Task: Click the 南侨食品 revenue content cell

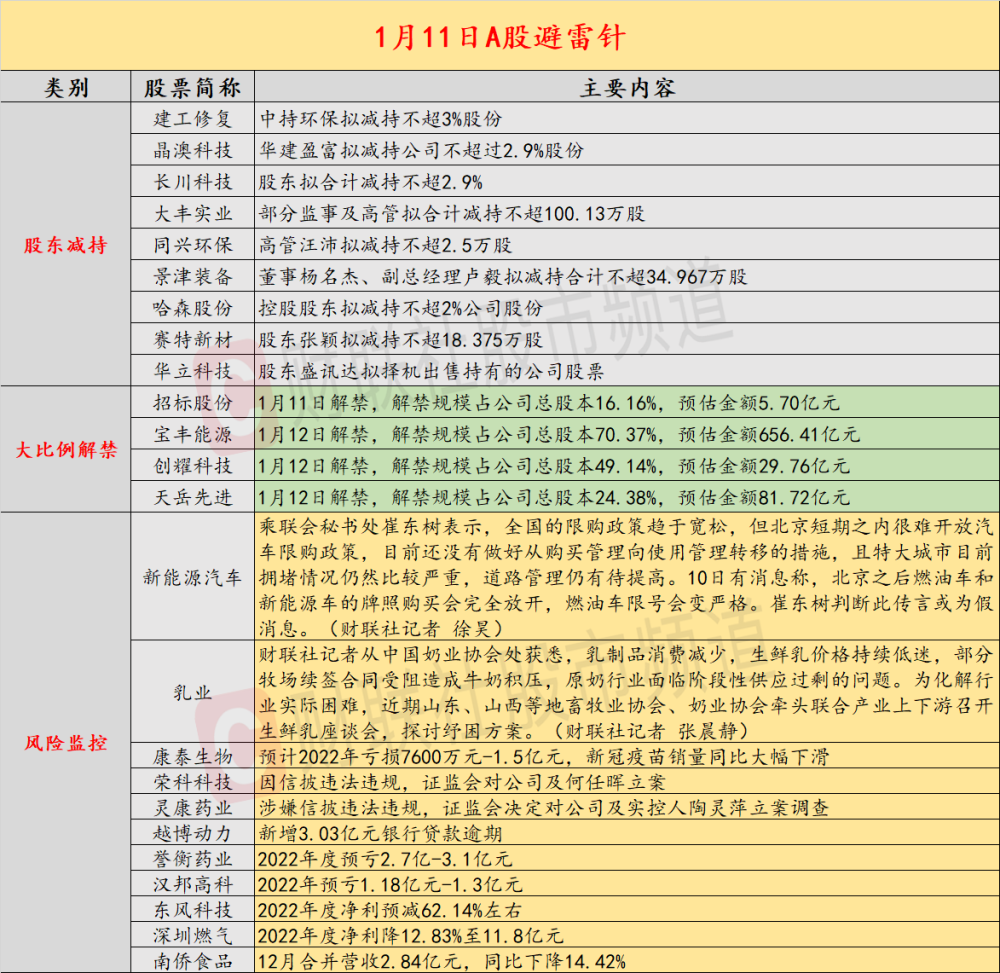Action: pos(627,961)
